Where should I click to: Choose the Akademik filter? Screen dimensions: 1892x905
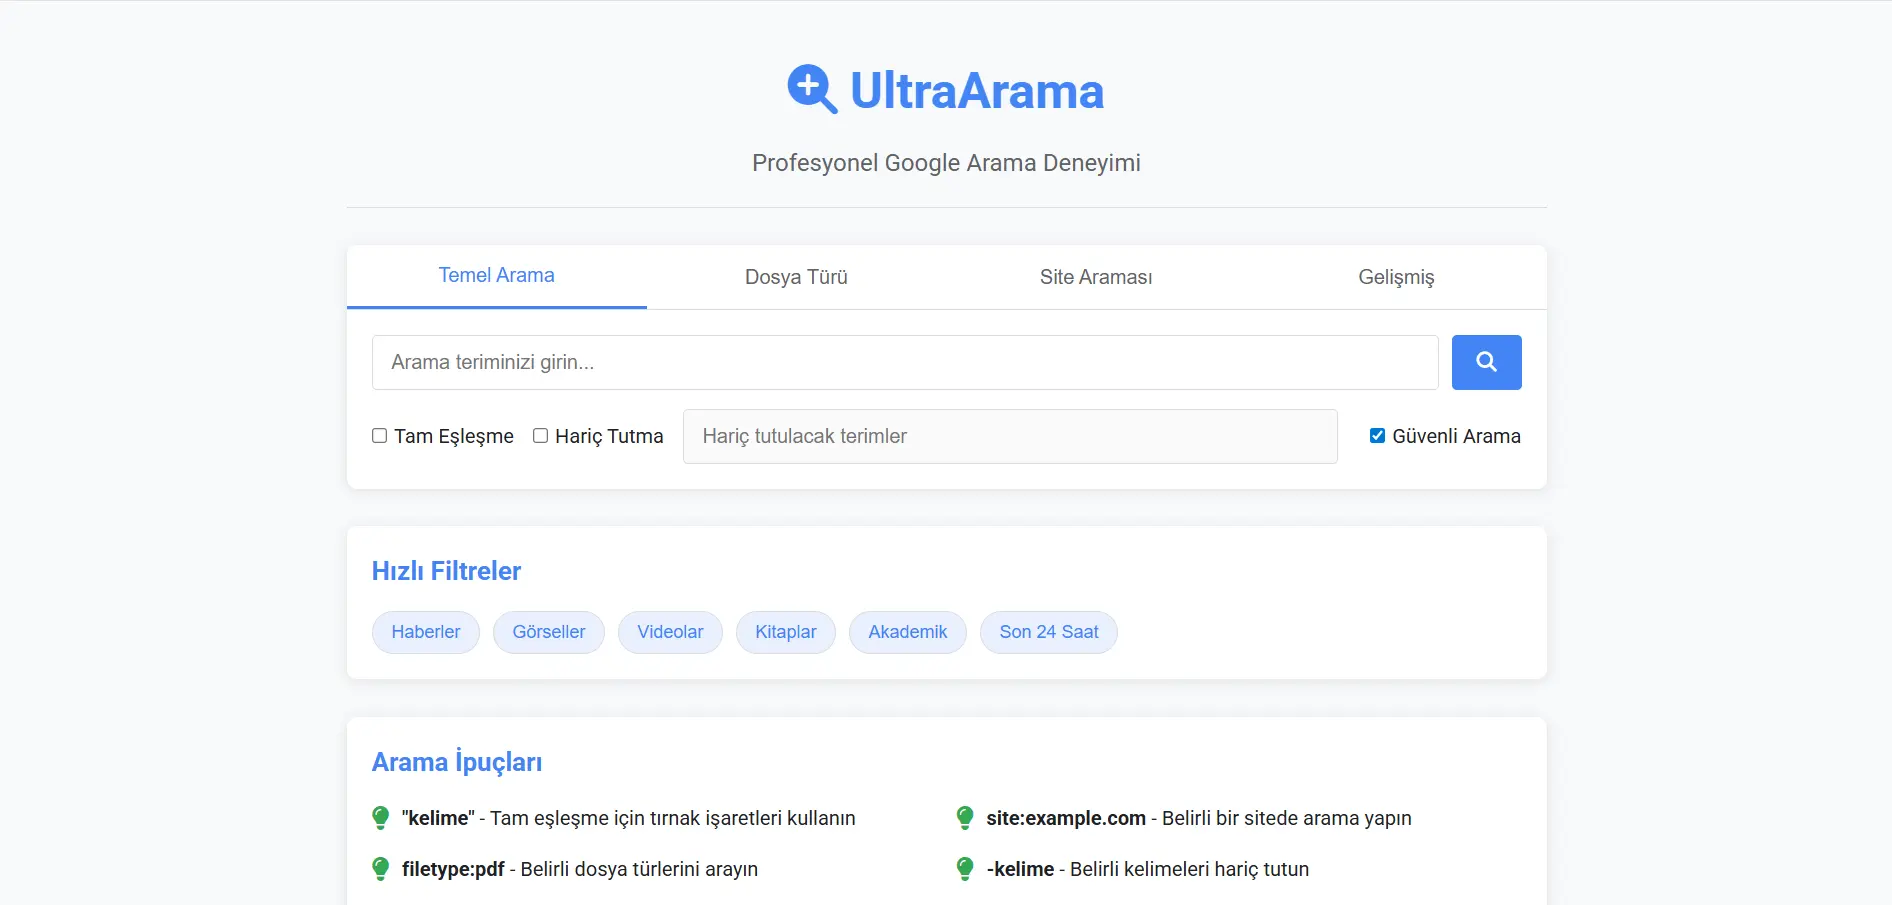[907, 632]
